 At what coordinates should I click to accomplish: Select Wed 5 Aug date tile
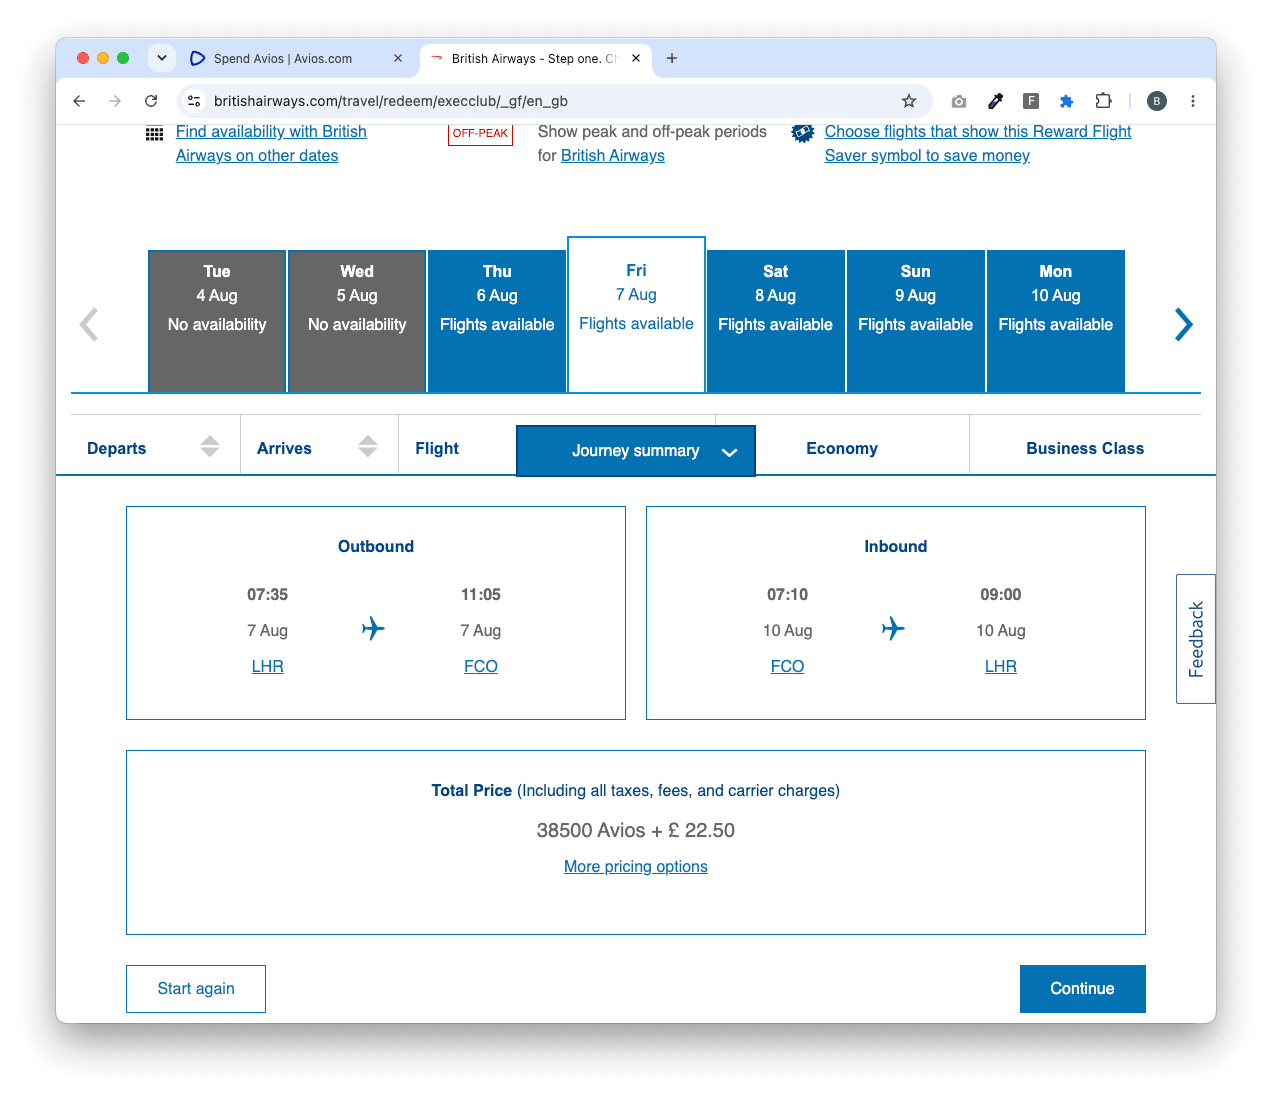pos(357,321)
